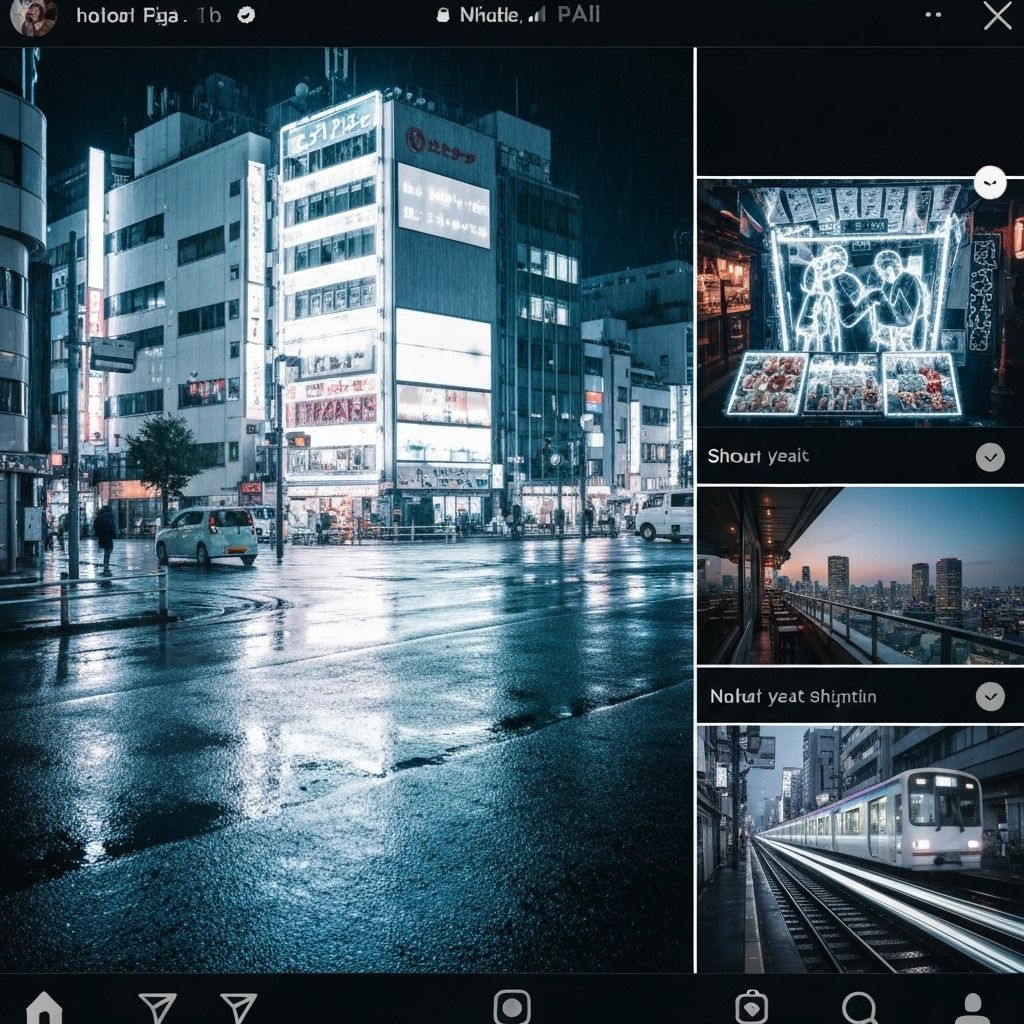Toggle the checkmark beside Nohut yeat shiyntiin
This screenshot has height=1024, width=1024.
pos(990,696)
